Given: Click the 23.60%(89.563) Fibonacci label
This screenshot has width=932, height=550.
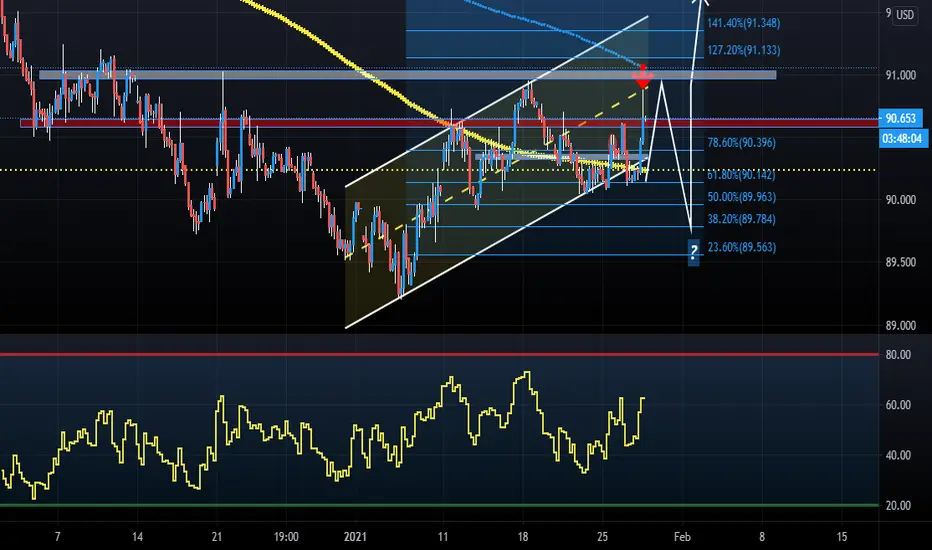Looking at the screenshot, I should pos(741,247).
